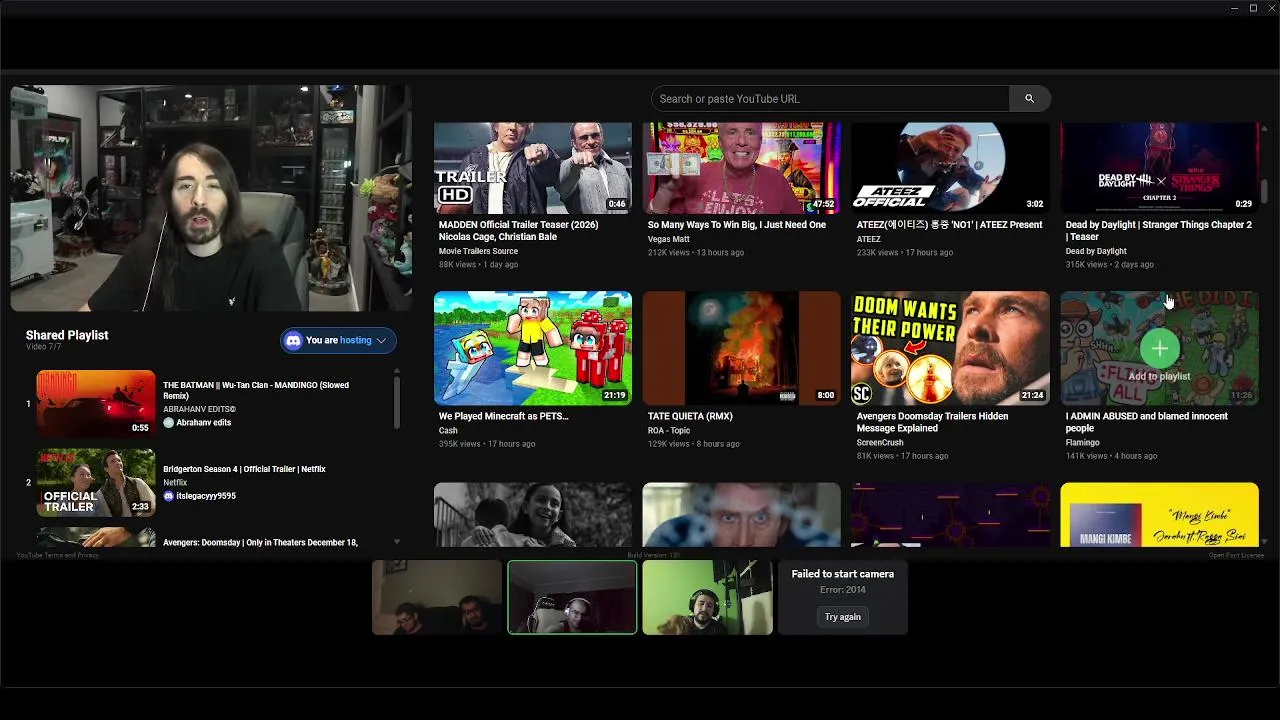Minimize the application window
1280x720 pixels.
(x=1235, y=8)
